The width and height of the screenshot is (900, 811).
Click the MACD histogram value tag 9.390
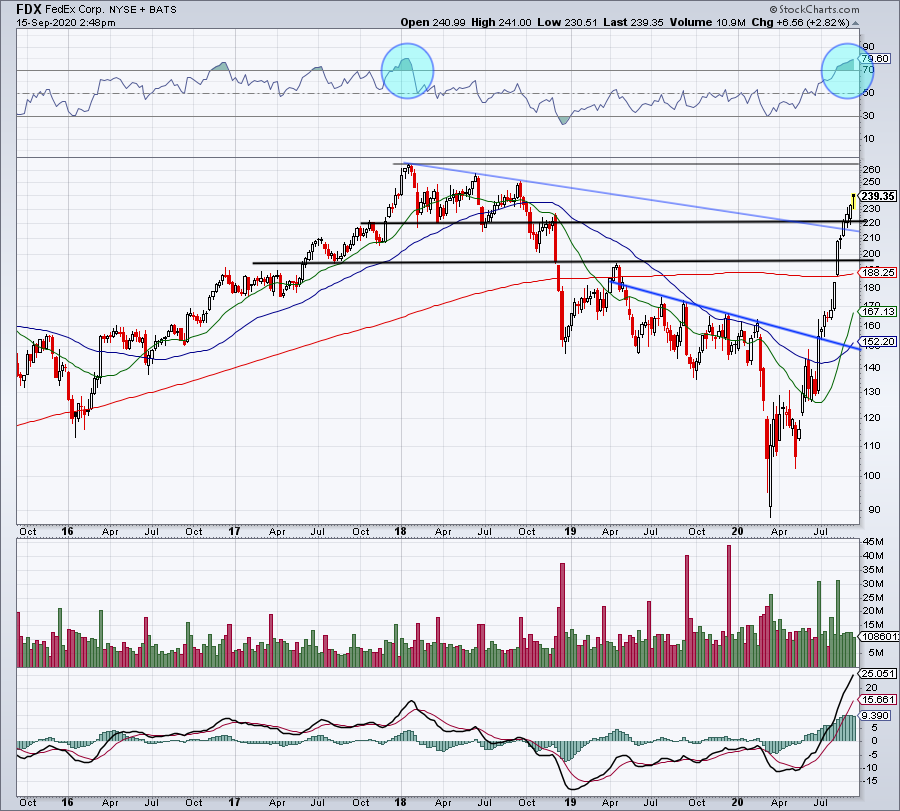tap(875, 716)
